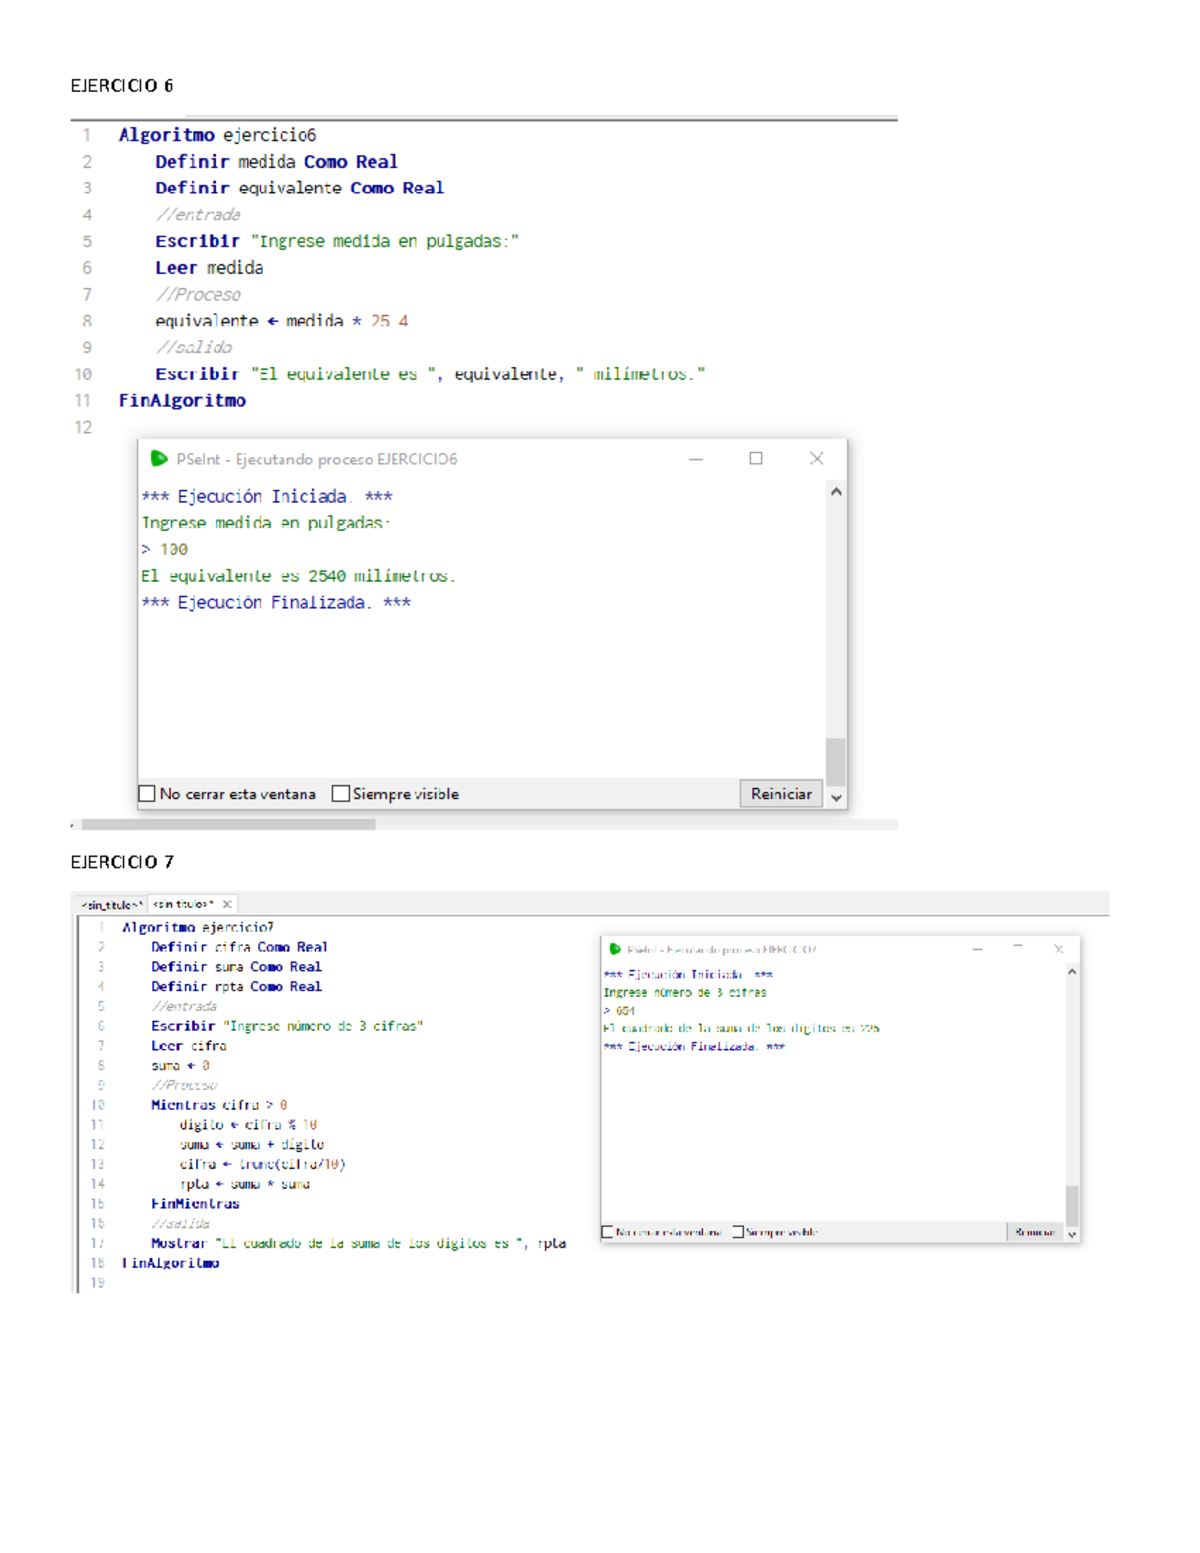The height and width of the screenshot is (1553, 1200).
Task: Close the EJERCICIO6 execution window
Action: point(816,458)
